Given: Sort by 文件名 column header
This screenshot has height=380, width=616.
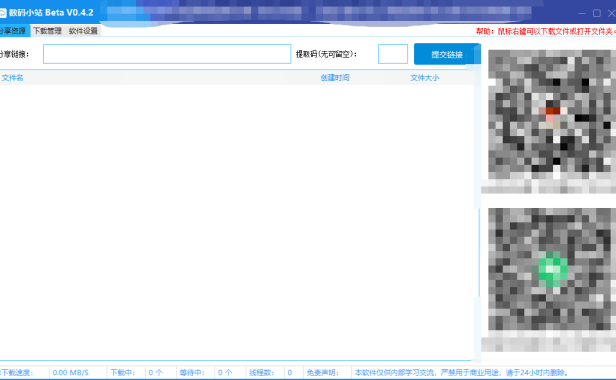Looking at the screenshot, I should (x=13, y=78).
